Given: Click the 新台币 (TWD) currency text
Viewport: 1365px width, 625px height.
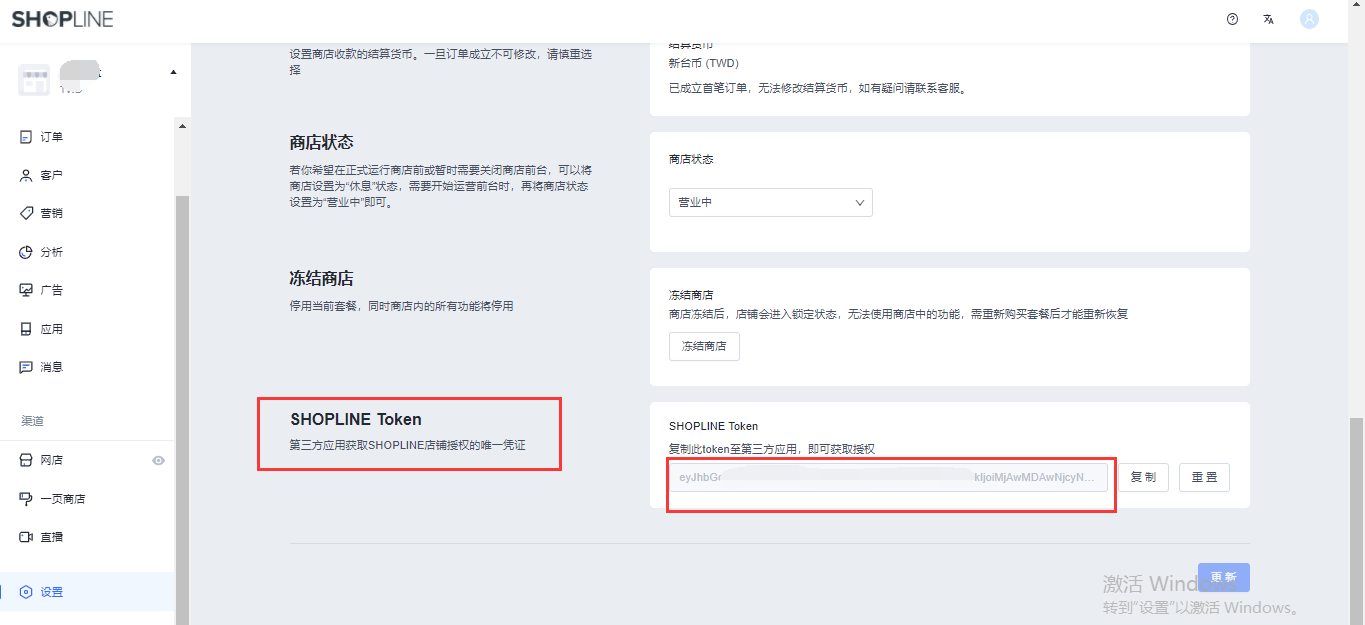Looking at the screenshot, I should tap(704, 63).
